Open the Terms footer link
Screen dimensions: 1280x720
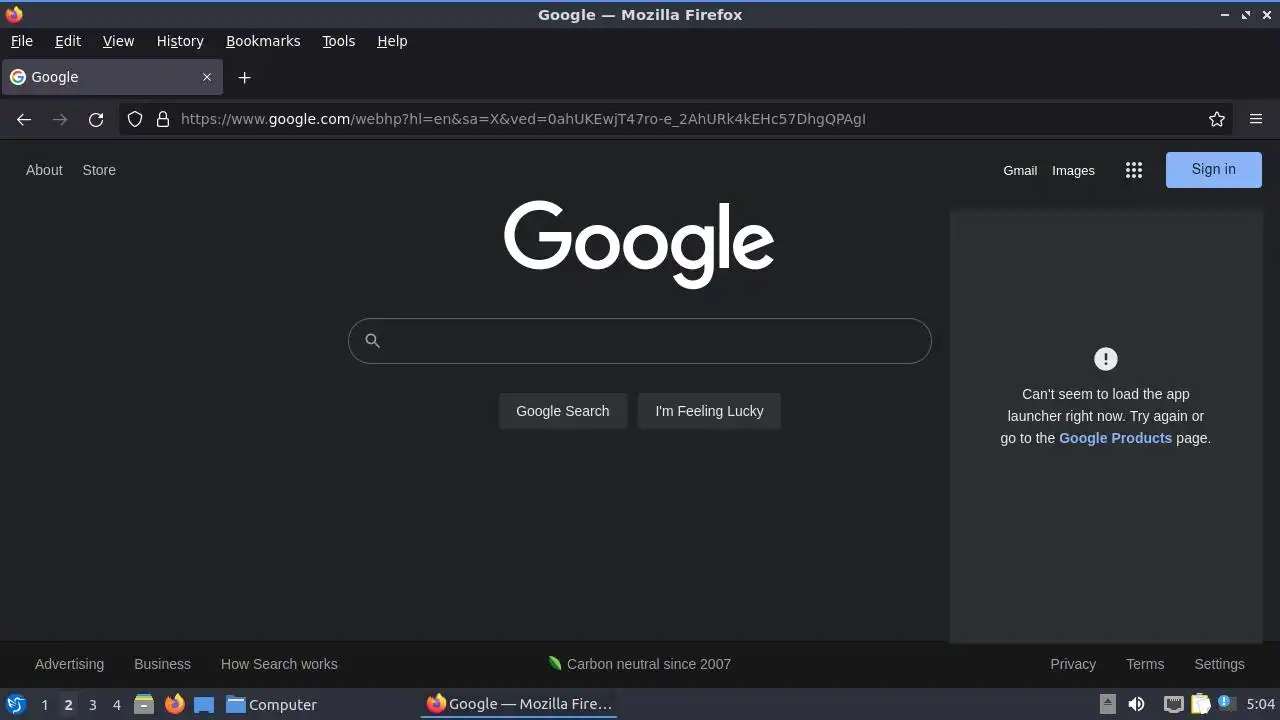pos(1145,664)
